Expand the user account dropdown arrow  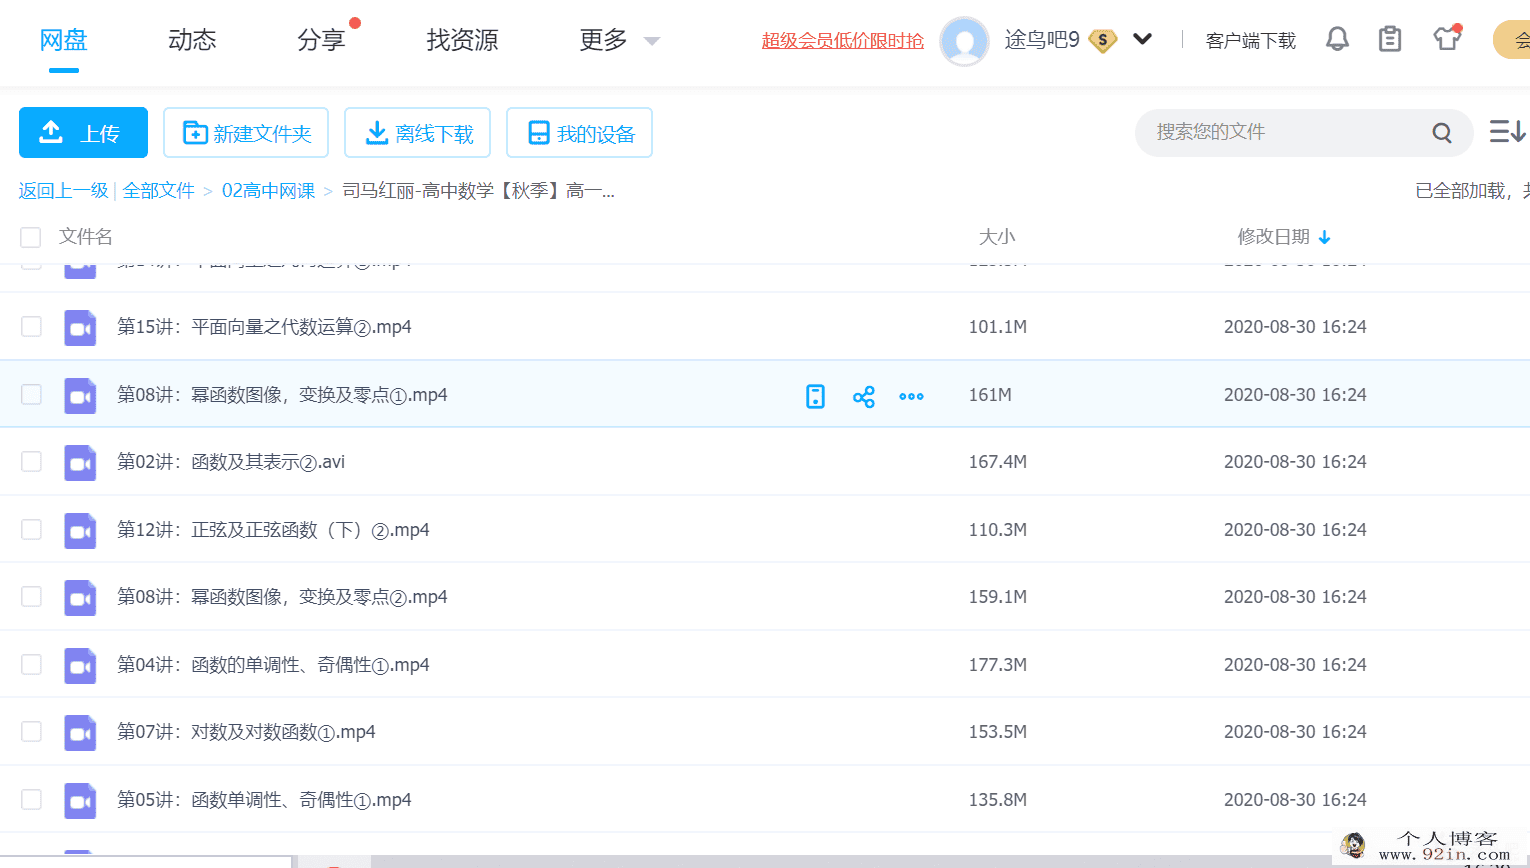pos(1143,39)
